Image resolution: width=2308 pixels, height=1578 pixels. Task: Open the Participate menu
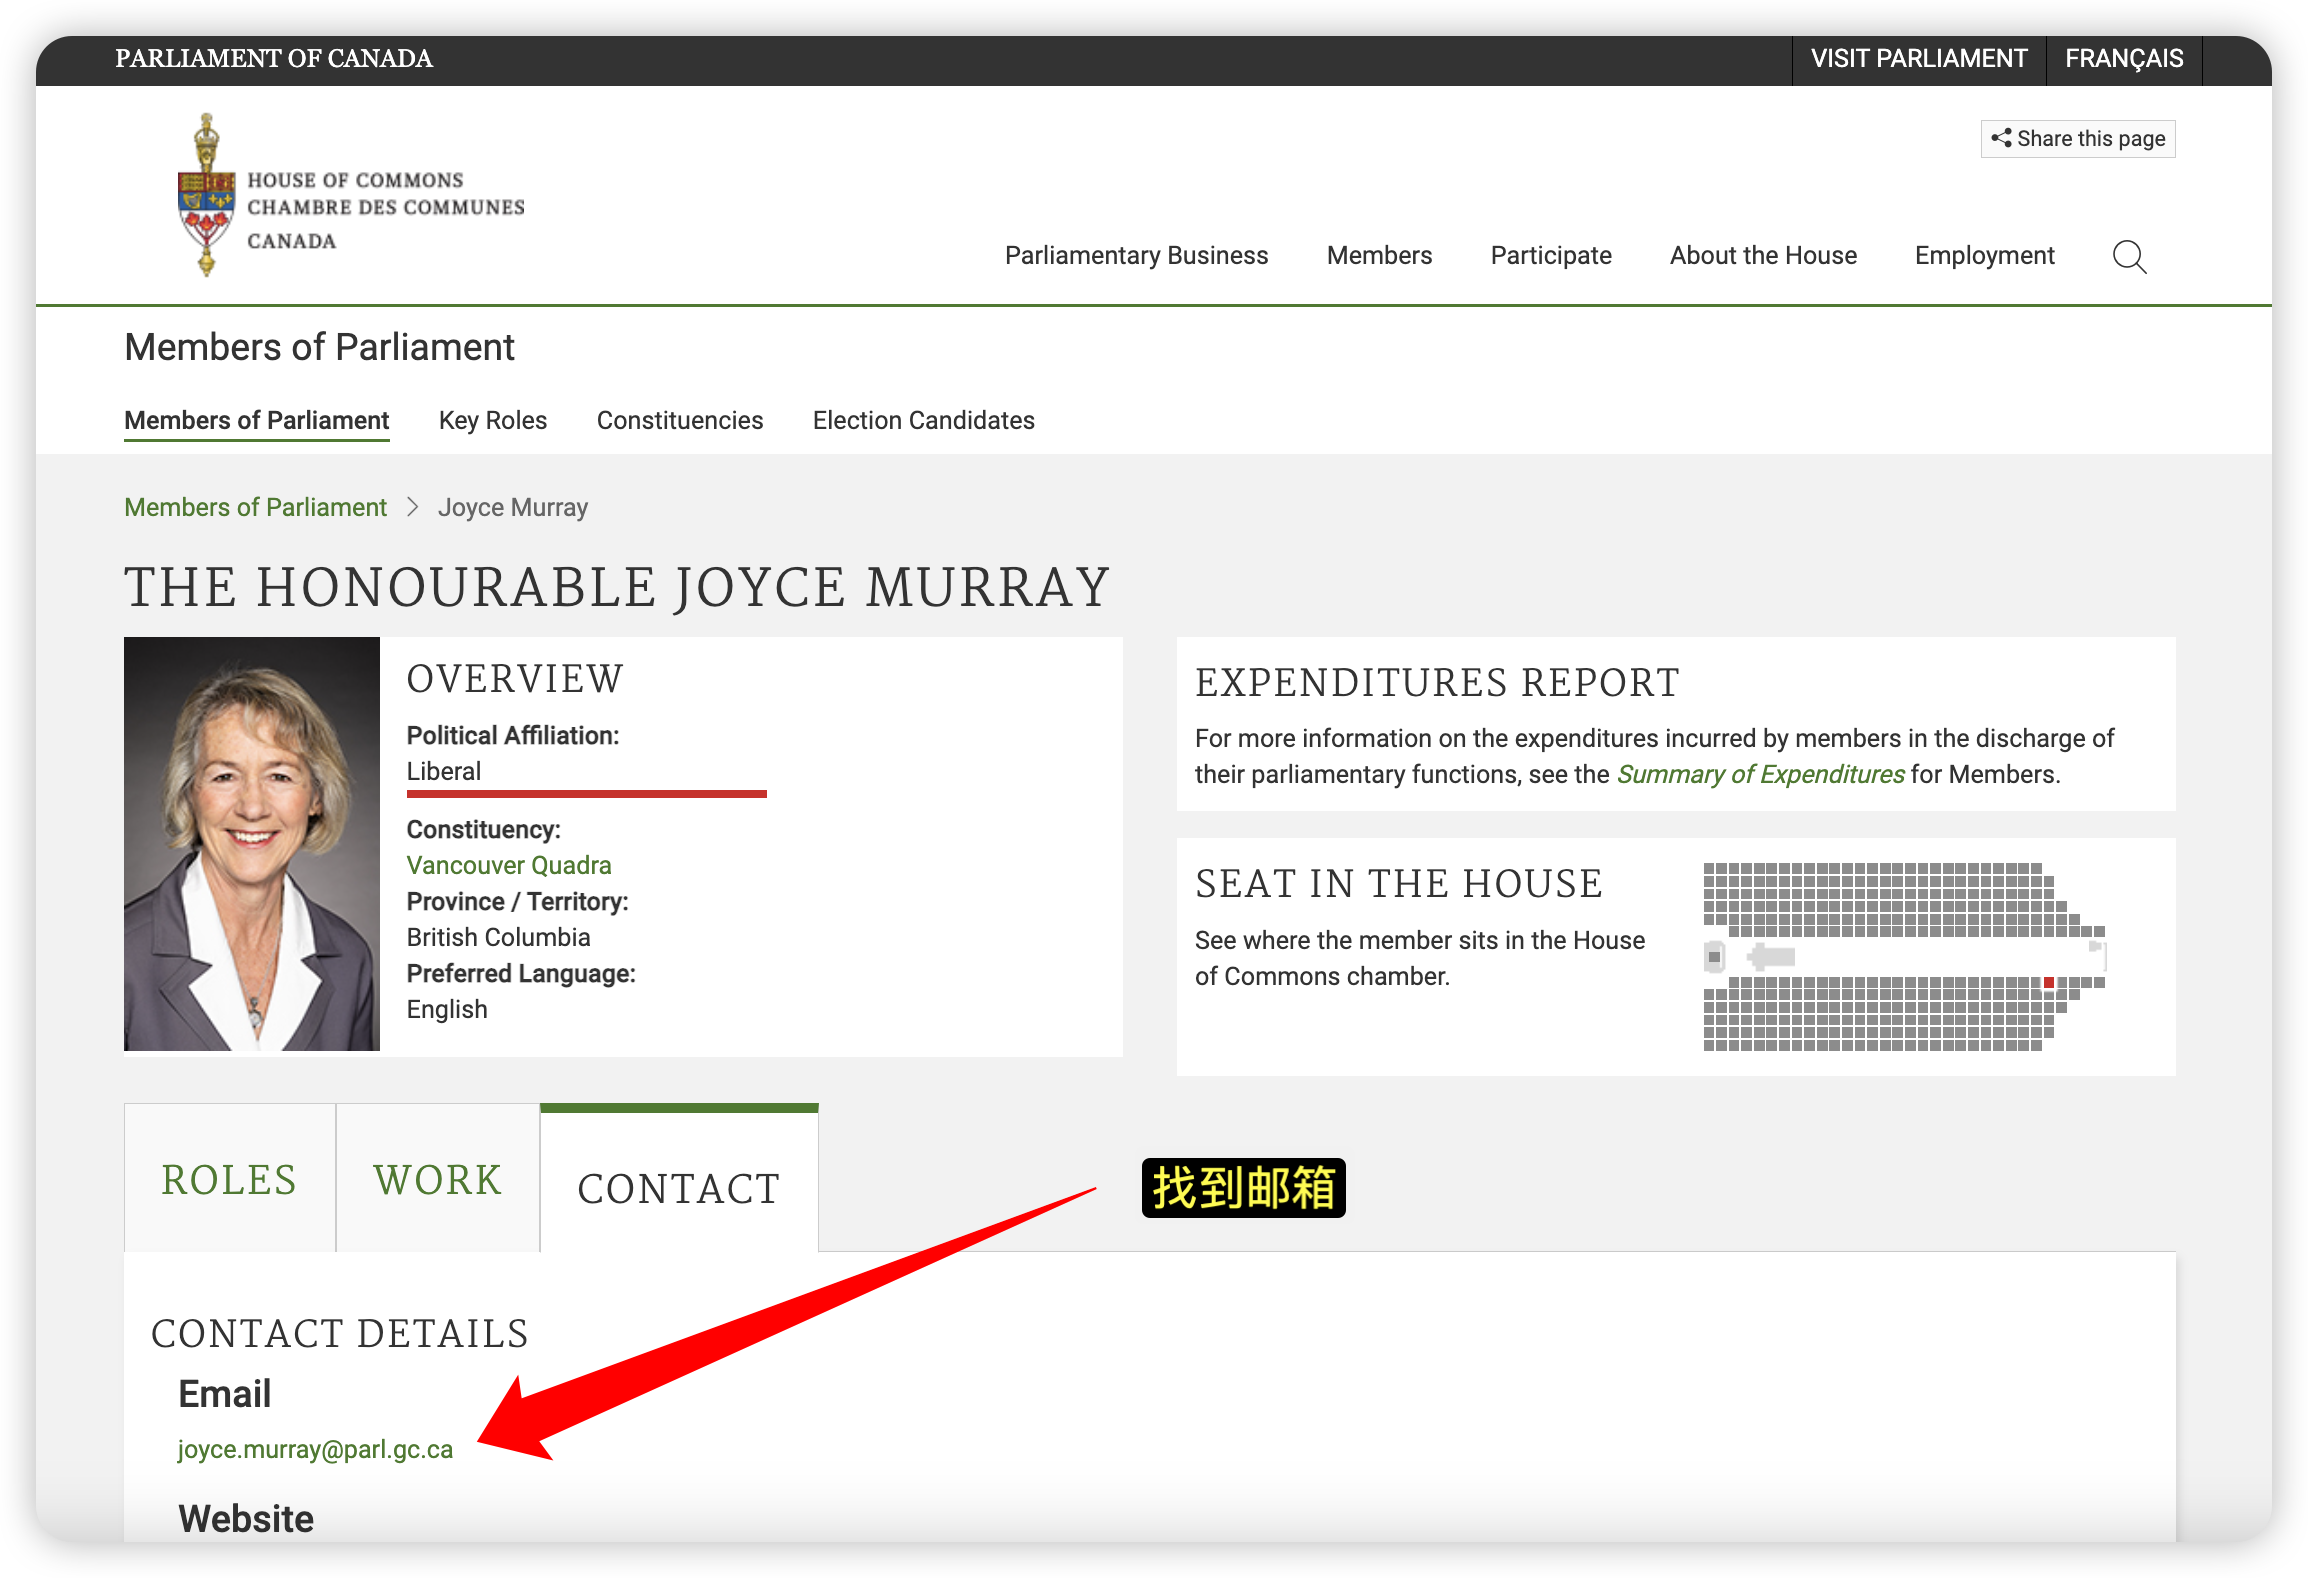pyautogui.click(x=1551, y=256)
